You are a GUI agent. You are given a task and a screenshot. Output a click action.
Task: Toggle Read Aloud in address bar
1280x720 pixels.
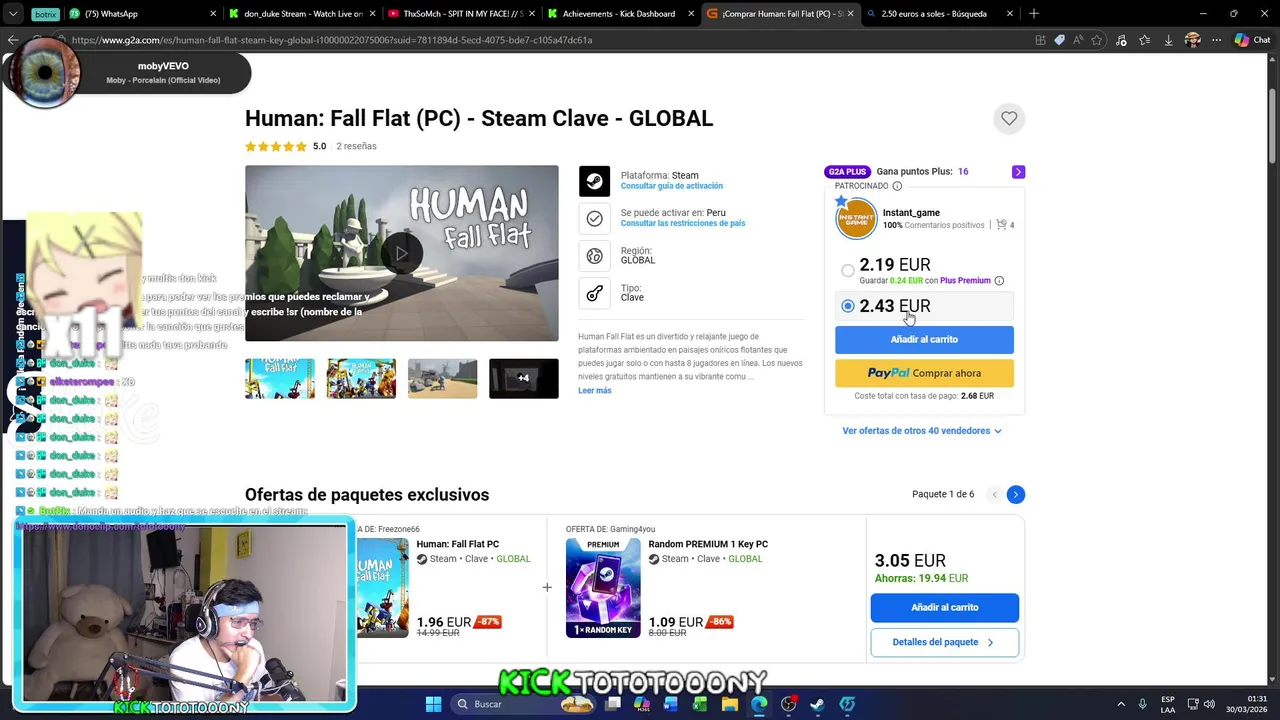1078,40
